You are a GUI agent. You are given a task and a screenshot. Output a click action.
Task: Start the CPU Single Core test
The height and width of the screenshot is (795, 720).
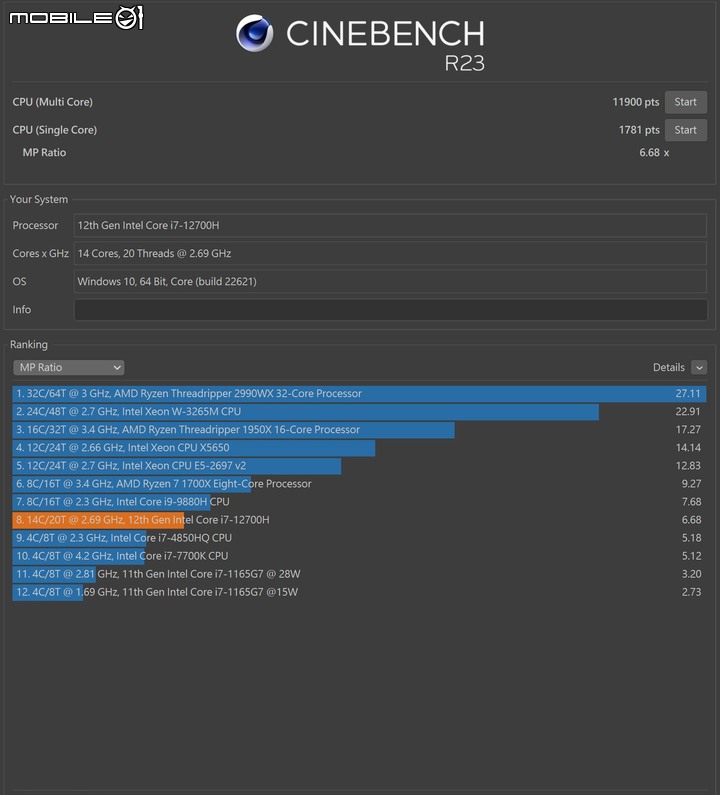tap(686, 130)
